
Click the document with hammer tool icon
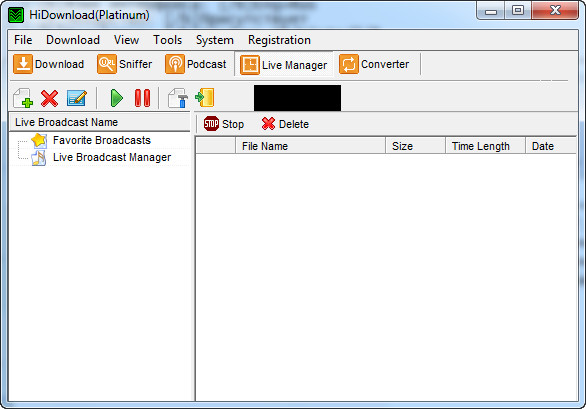tap(178, 98)
